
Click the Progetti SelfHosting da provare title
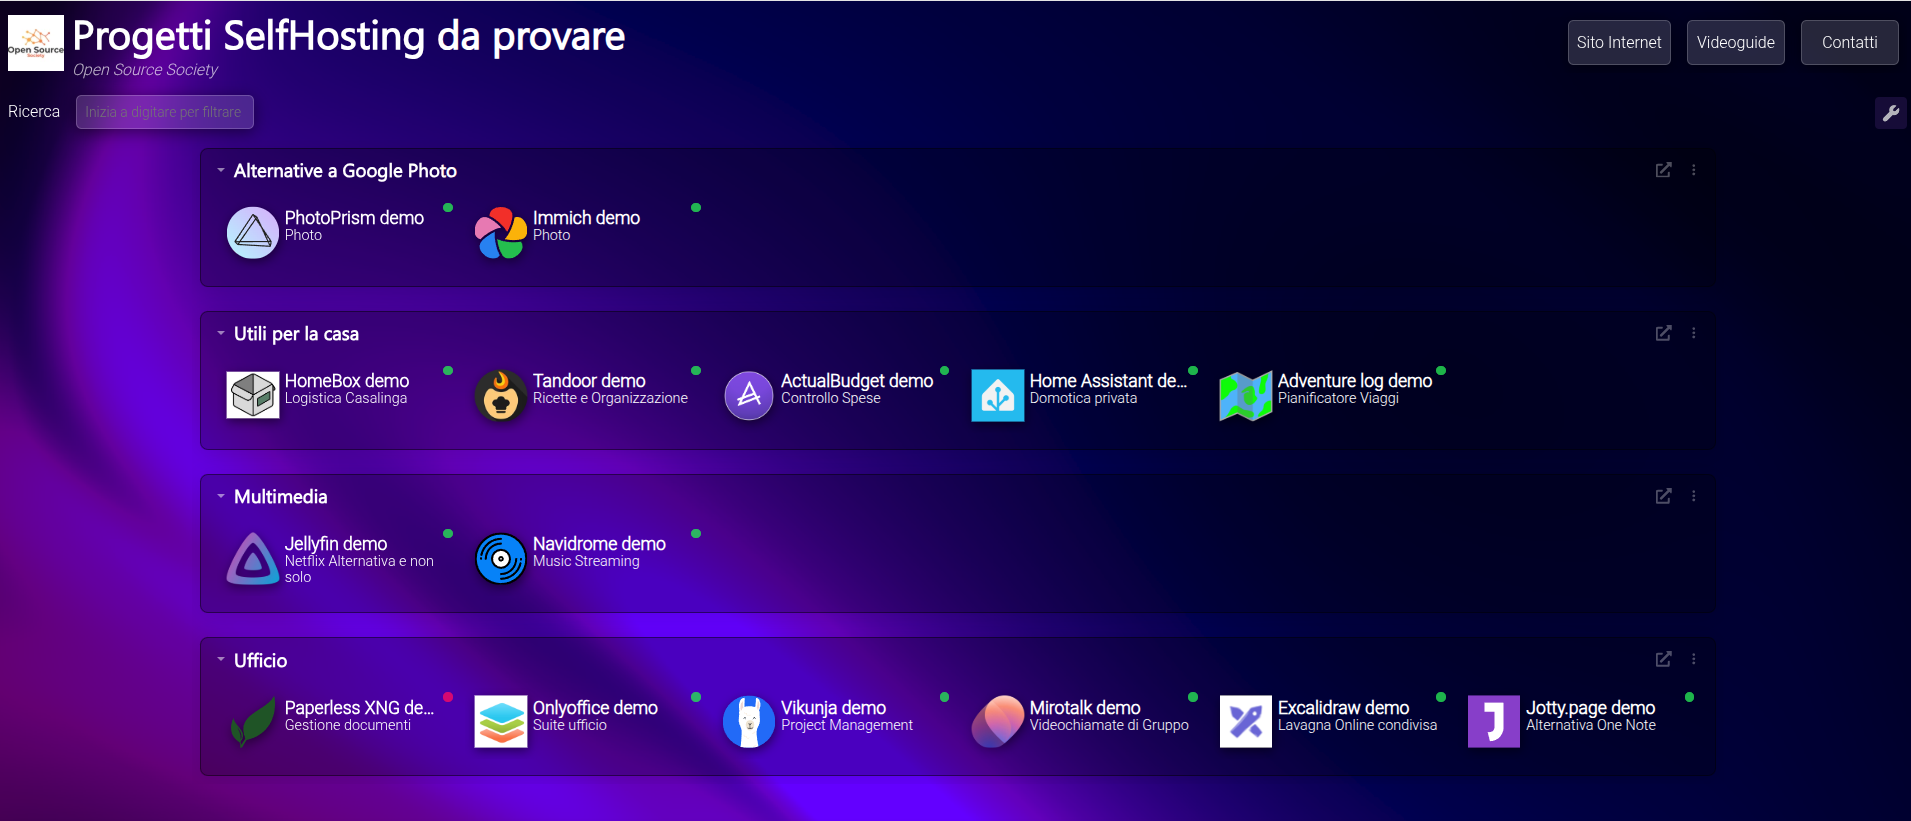349,36
